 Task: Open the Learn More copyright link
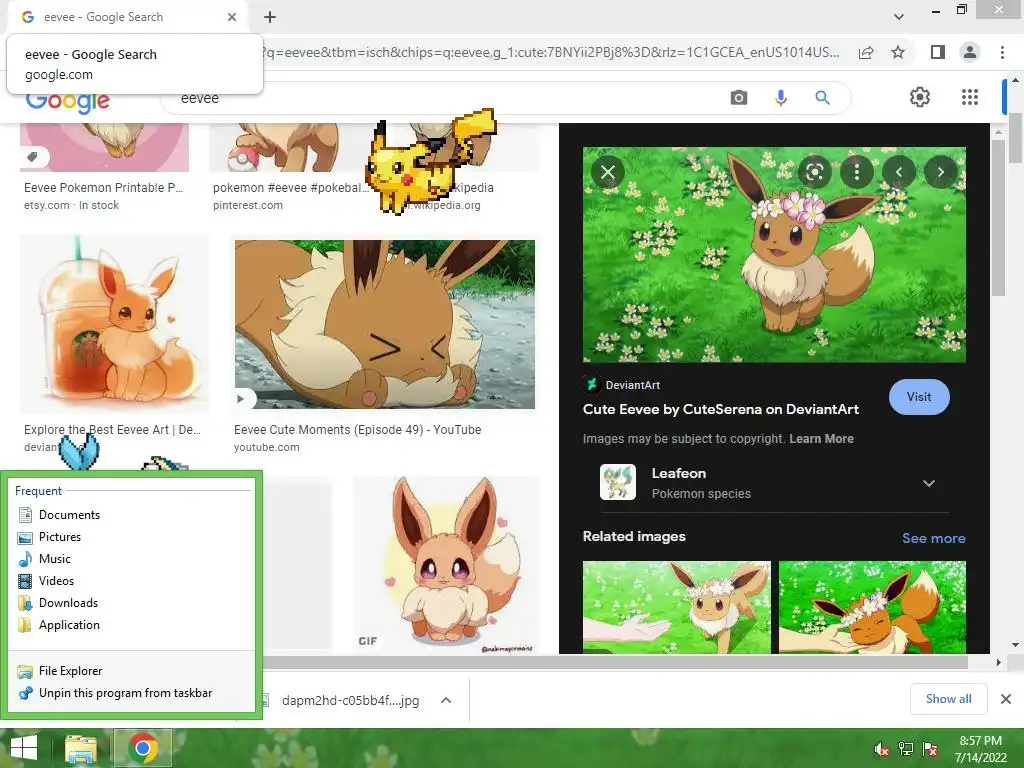821,439
